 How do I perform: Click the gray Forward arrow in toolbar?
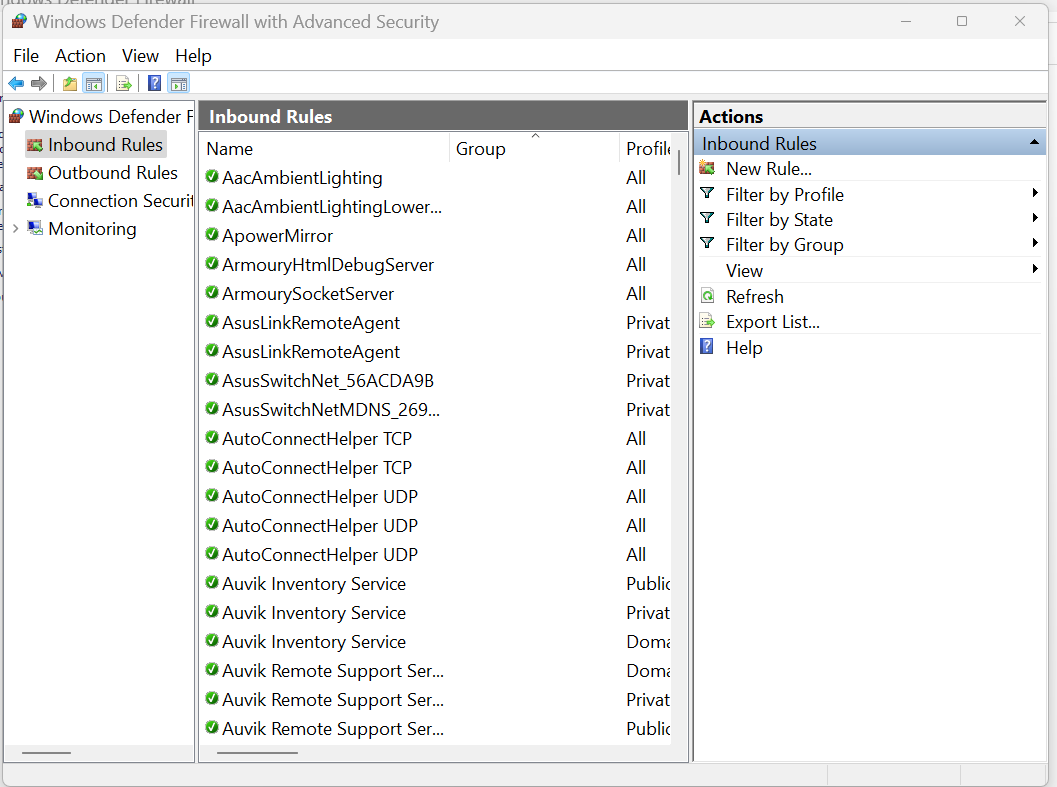pyautogui.click(x=39, y=84)
